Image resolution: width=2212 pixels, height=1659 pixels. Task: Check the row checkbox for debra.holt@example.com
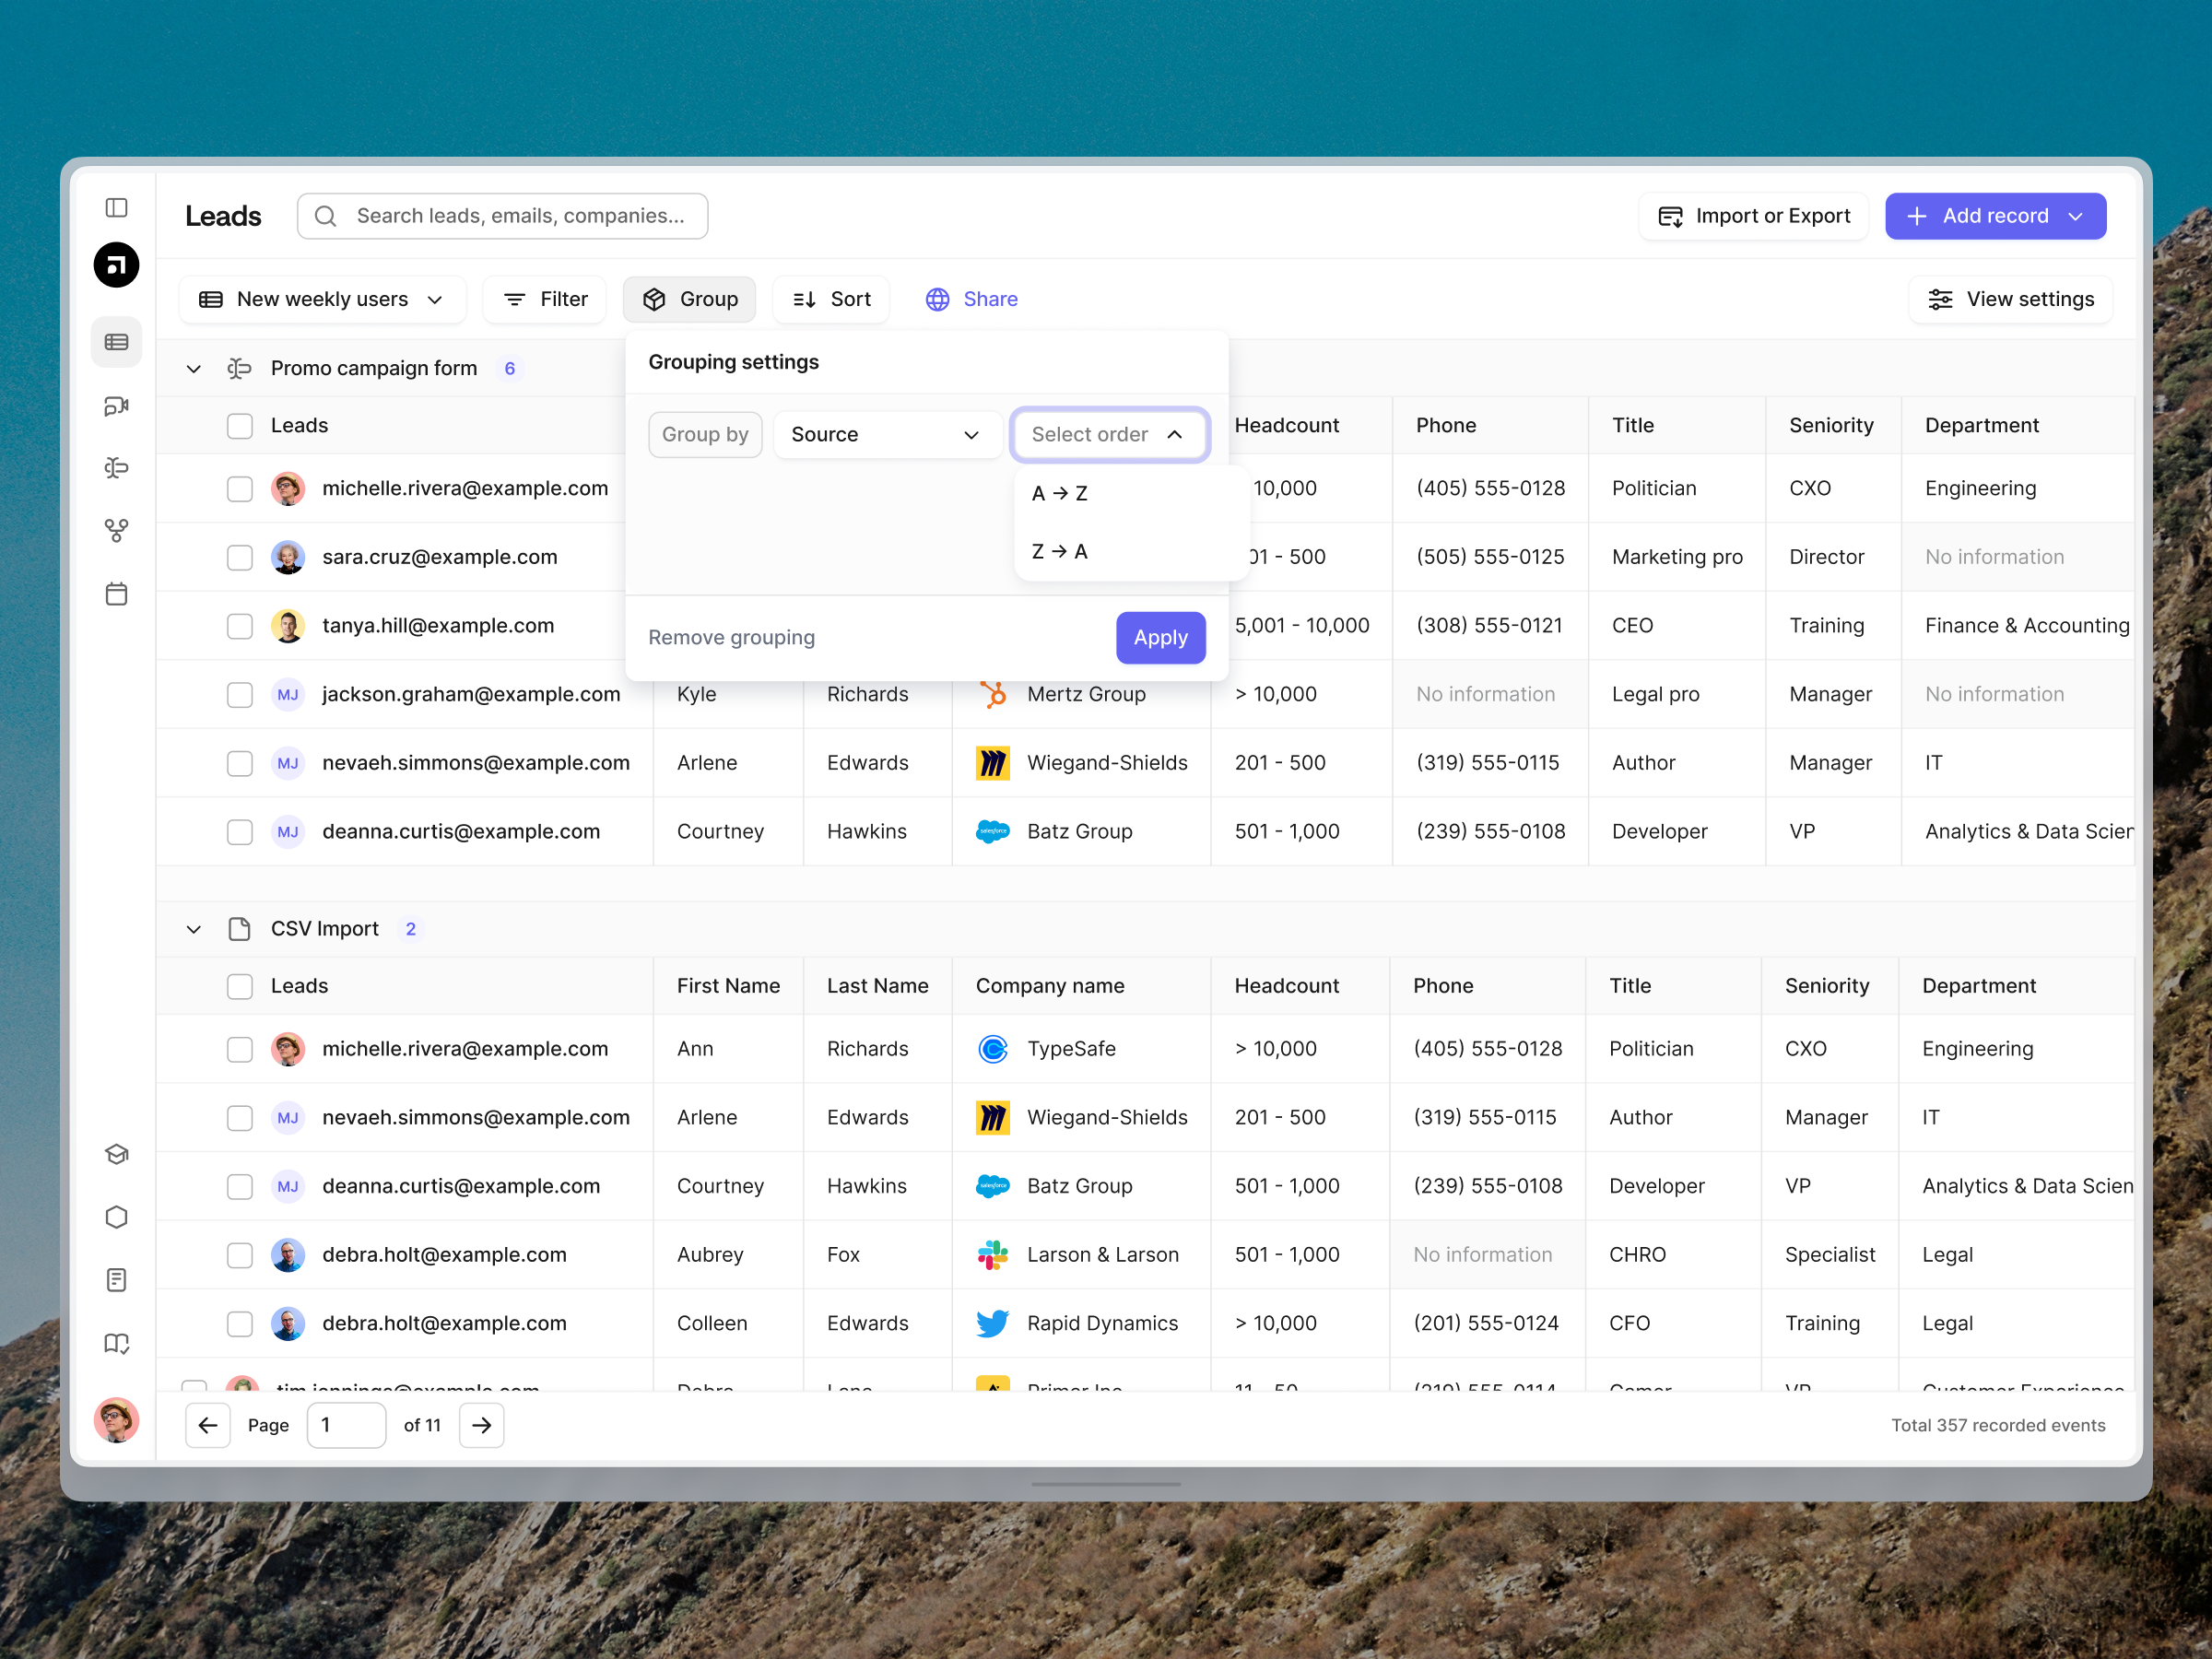point(240,1254)
